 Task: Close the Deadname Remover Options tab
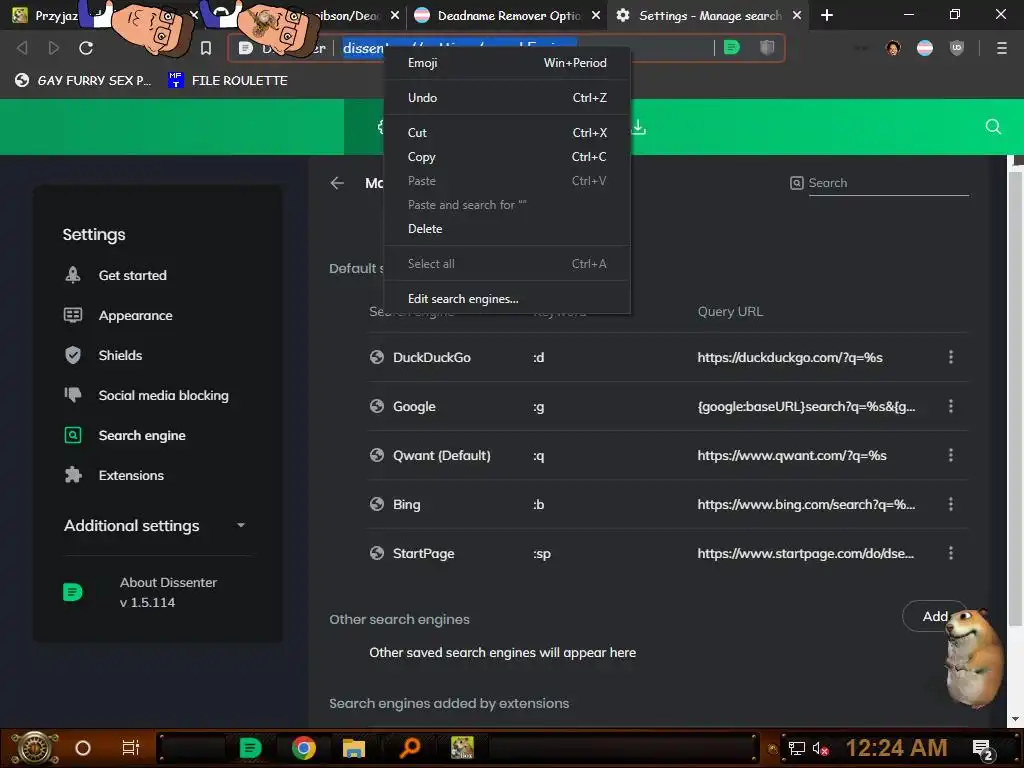pyautogui.click(x=595, y=15)
